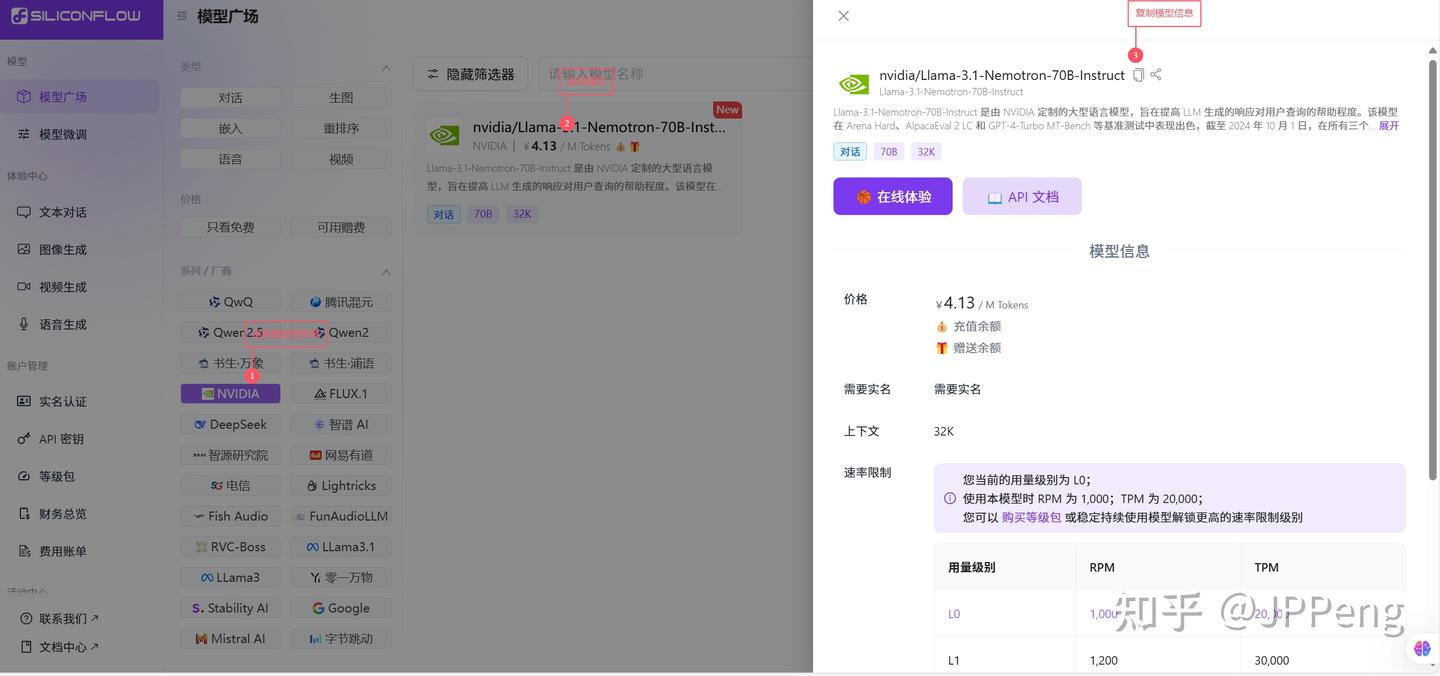Screen dimensions: 1440x676
Task: Open the 模型广场 sidebar item
Action: coord(80,97)
